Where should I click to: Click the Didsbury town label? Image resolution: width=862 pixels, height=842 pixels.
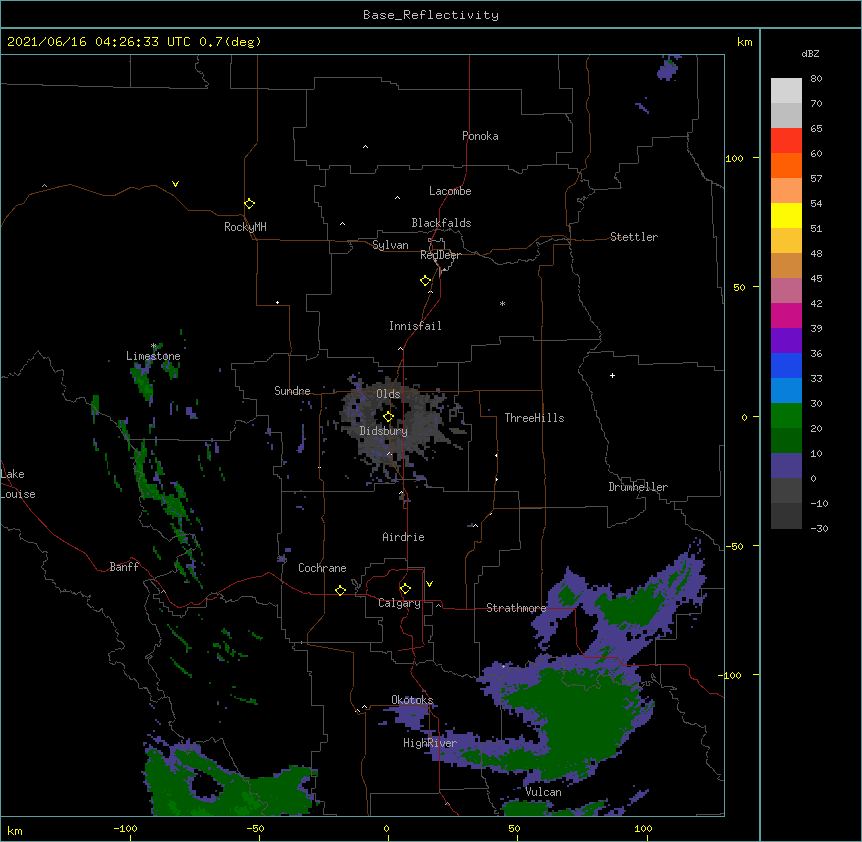point(384,431)
